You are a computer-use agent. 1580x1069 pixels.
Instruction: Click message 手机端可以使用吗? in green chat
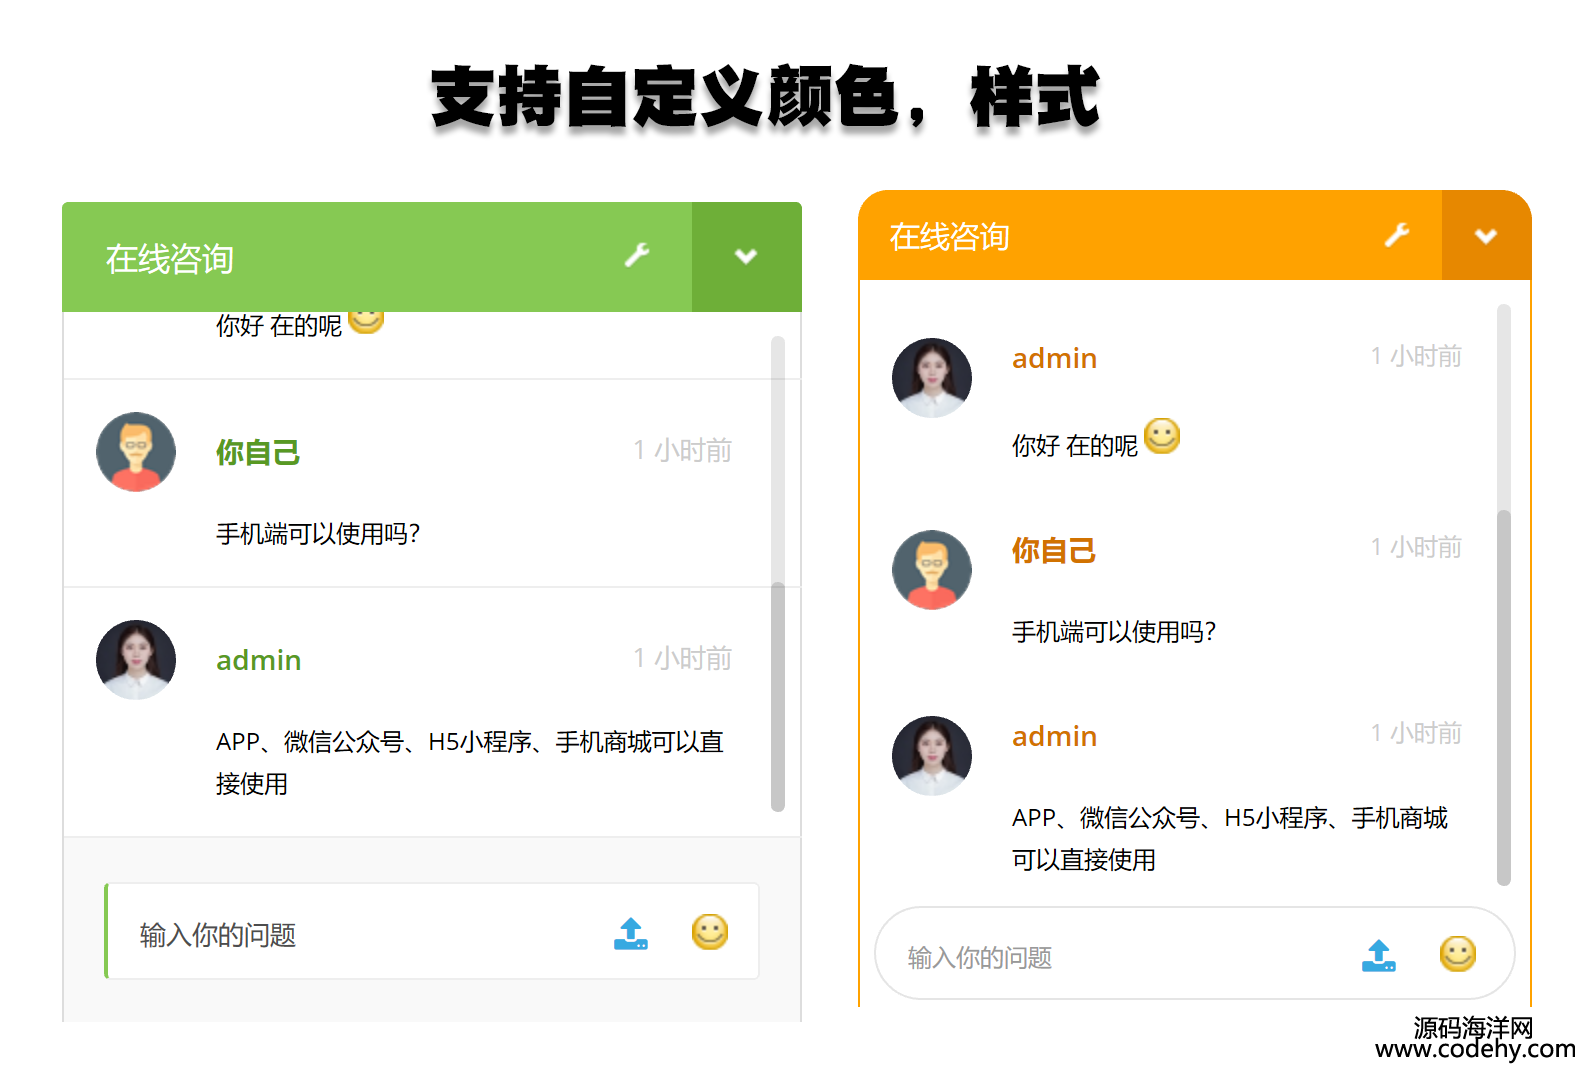click(318, 534)
